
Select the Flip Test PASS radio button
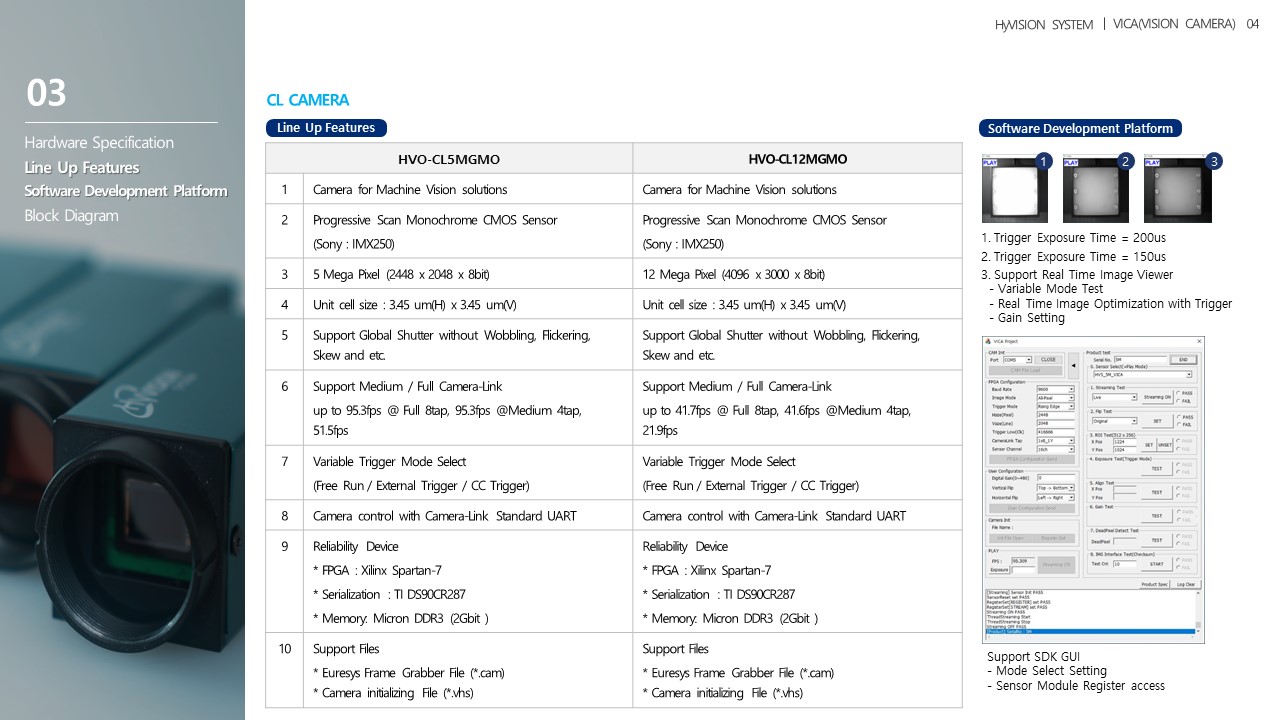pos(1179,417)
